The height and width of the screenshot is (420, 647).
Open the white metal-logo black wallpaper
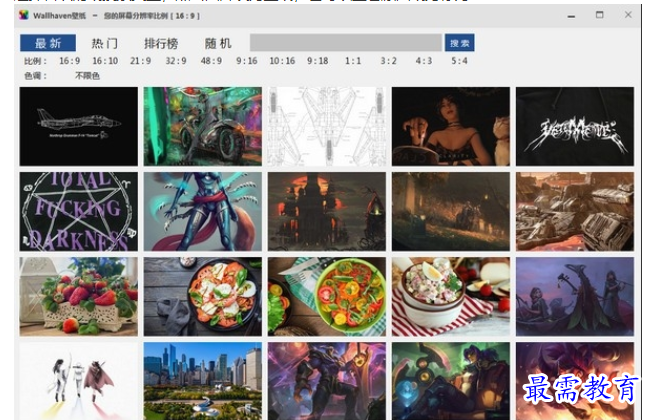(x=575, y=126)
